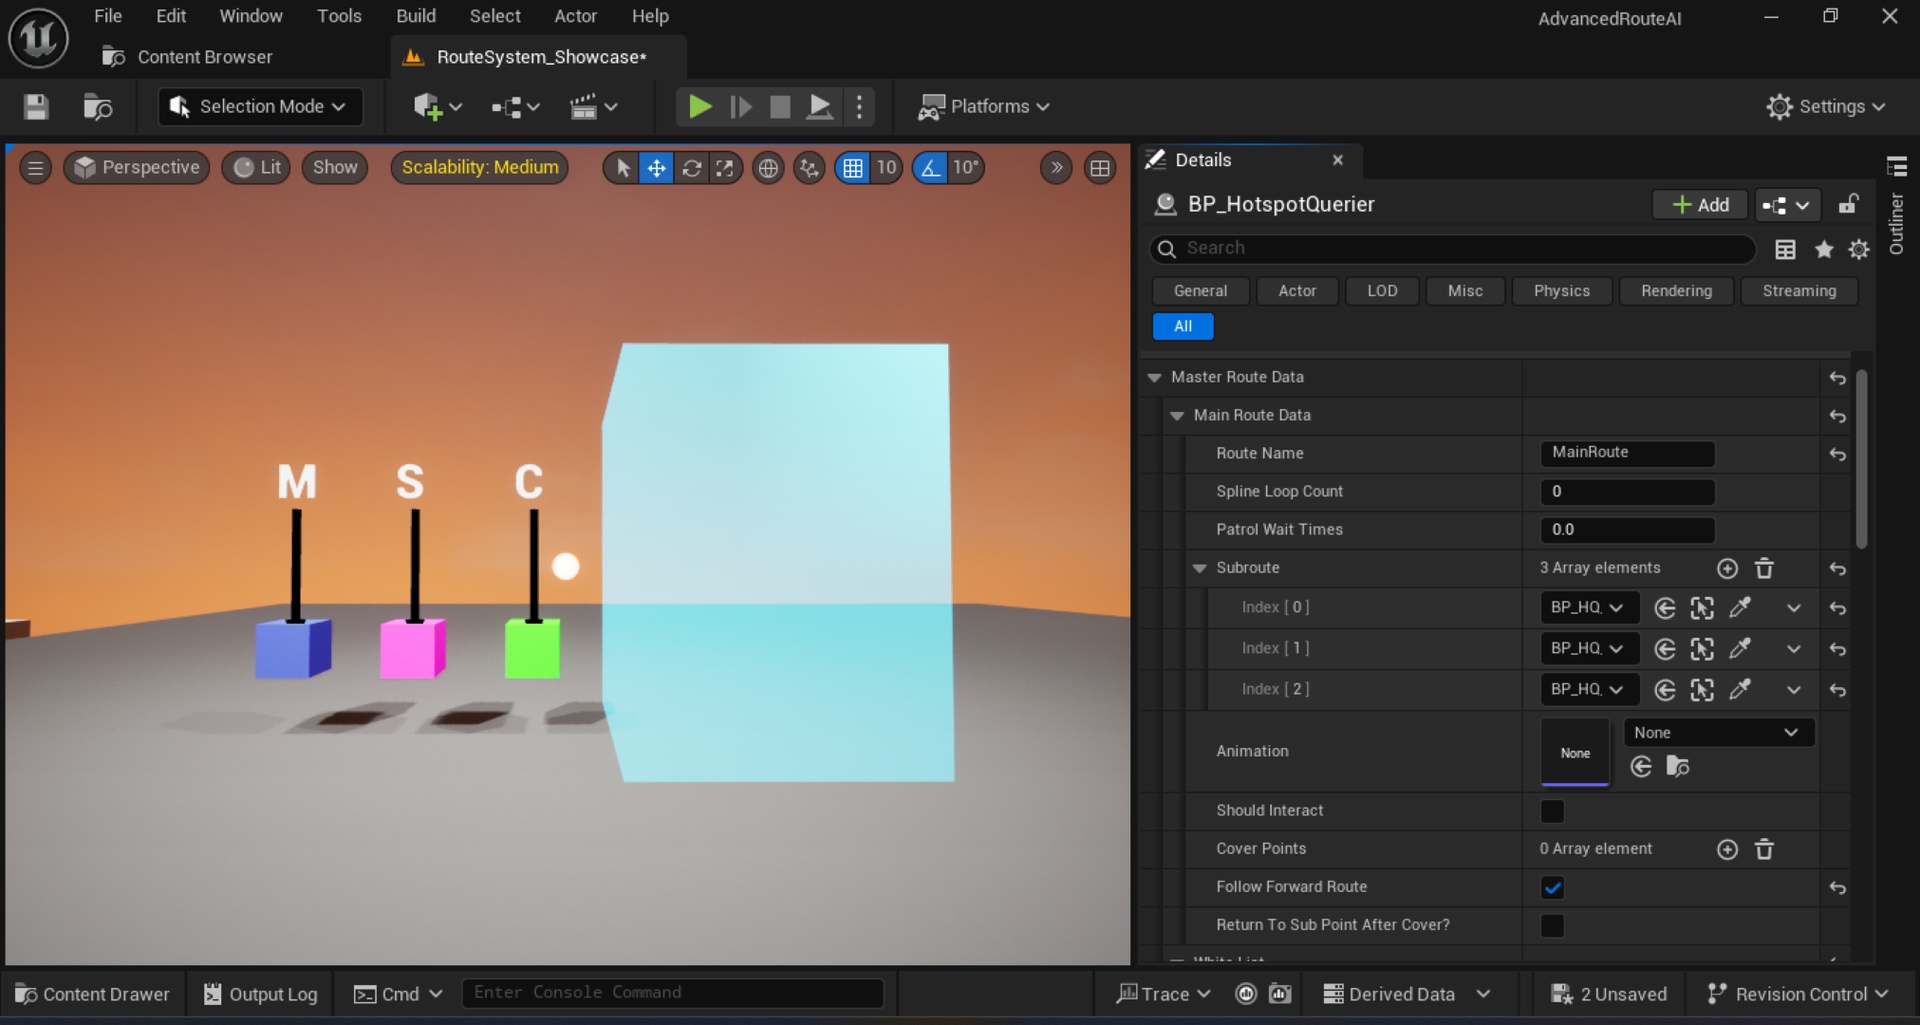Open the Content Drawer
1920x1025 pixels.
click(93, 994)
